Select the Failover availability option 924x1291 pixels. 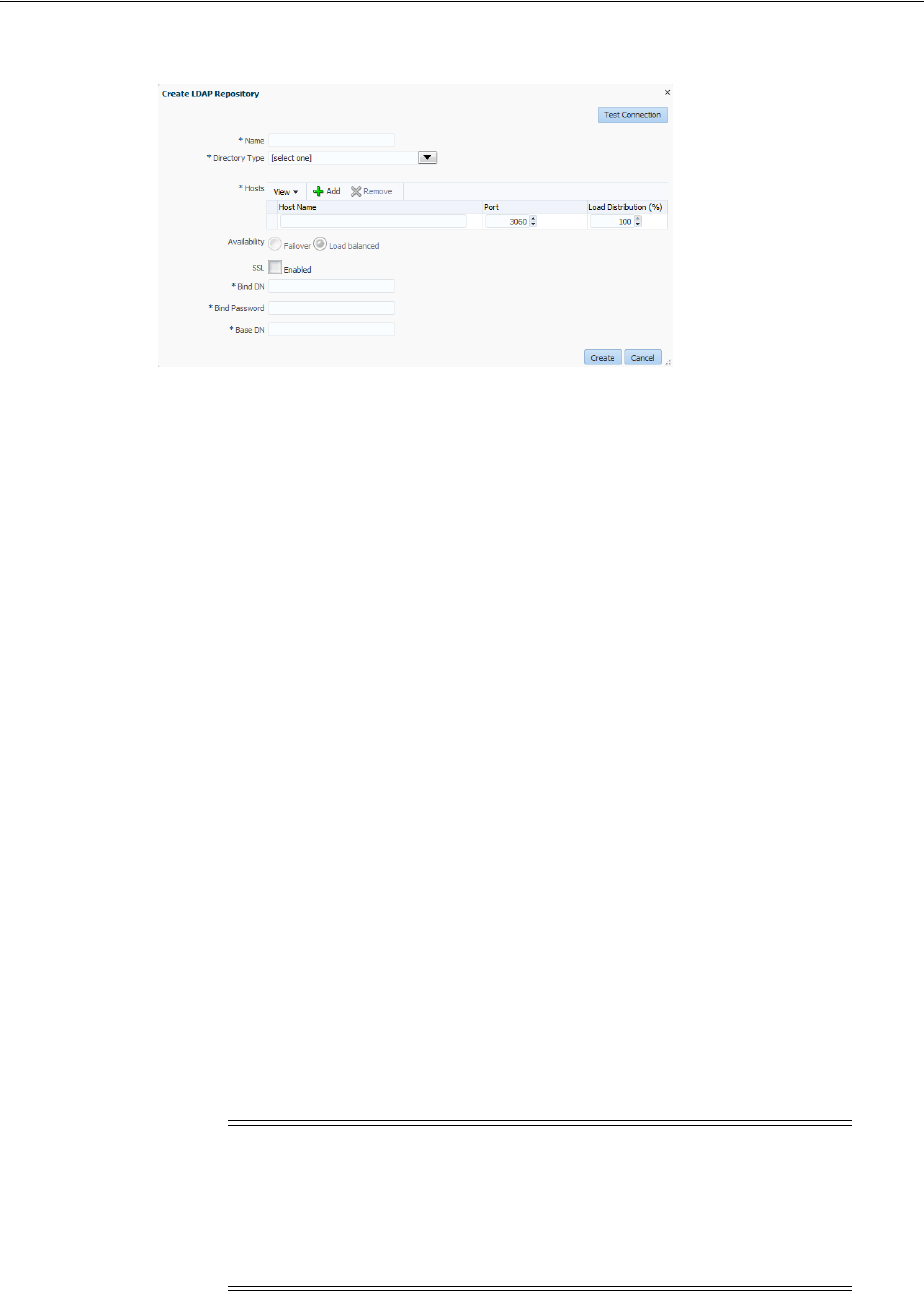[275, 243]
